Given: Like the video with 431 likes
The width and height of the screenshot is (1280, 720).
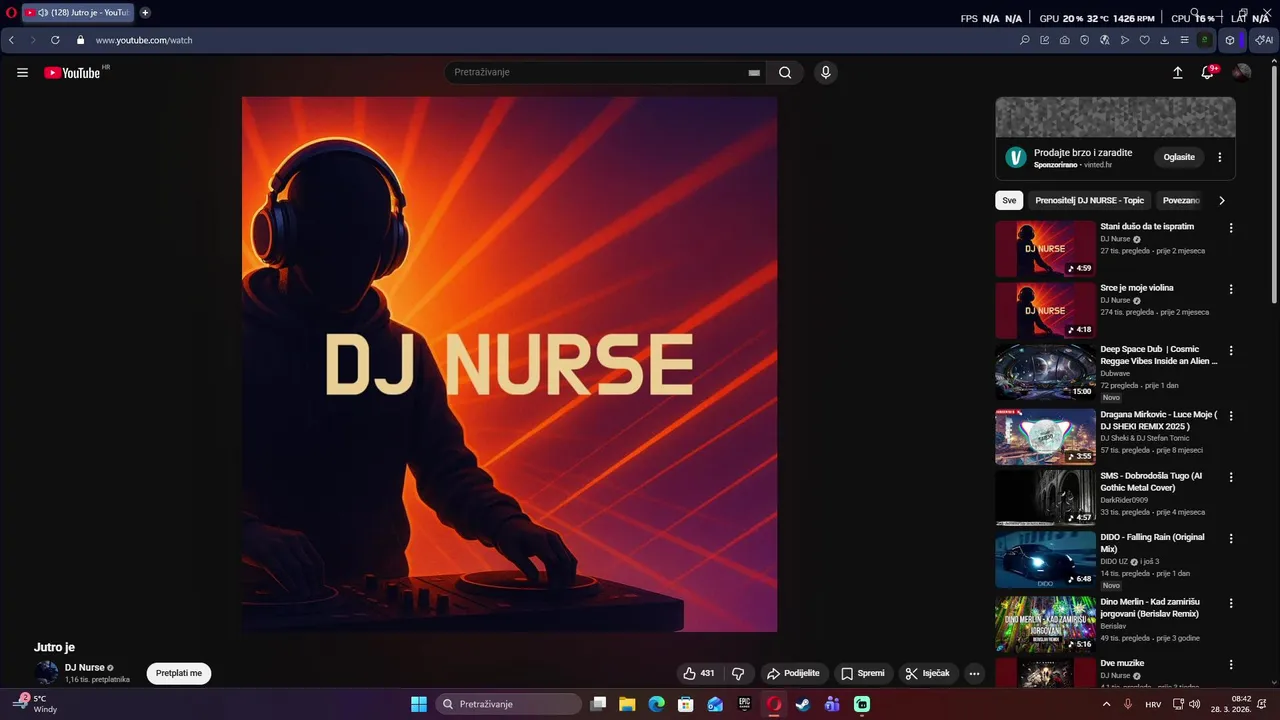Looking at the screenshot, I should click(699, 673).
